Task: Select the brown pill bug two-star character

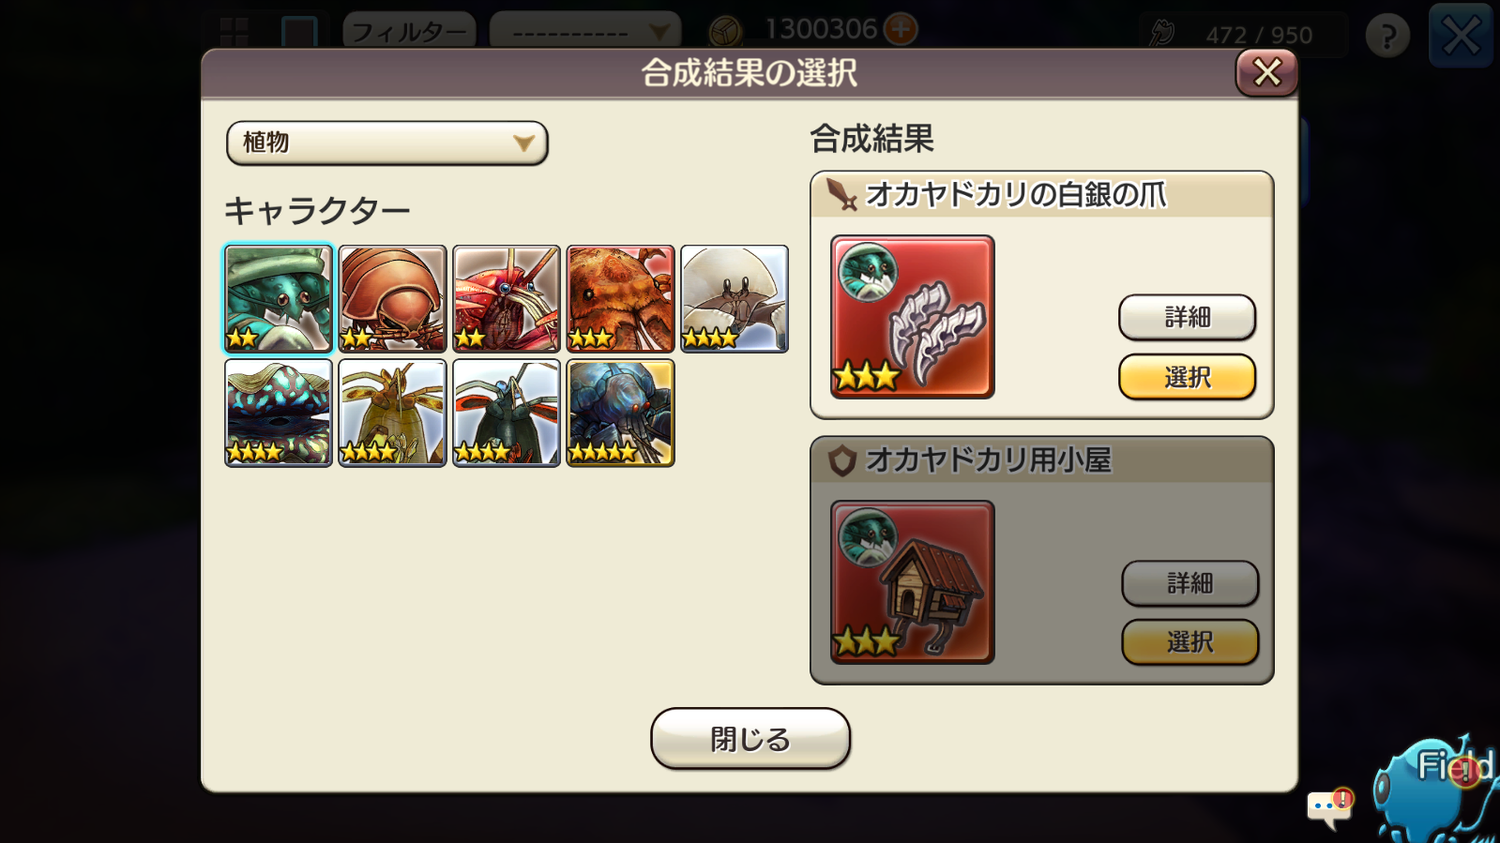Action: [x=392, y=298]
